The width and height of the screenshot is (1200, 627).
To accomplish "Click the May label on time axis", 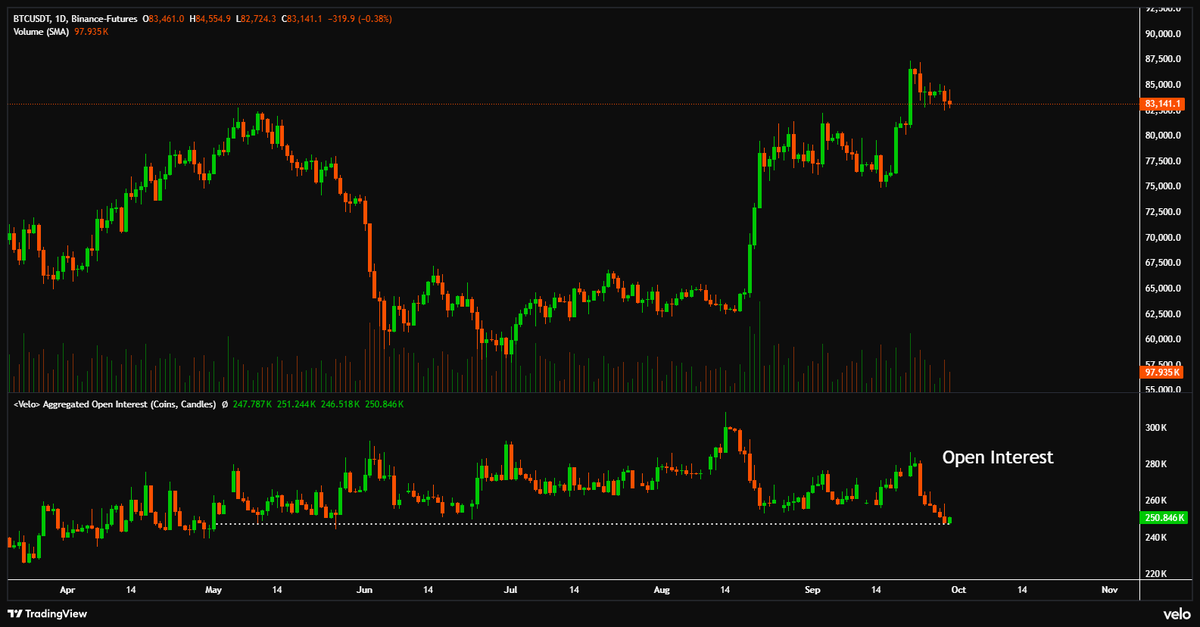I will coord(212,591).
